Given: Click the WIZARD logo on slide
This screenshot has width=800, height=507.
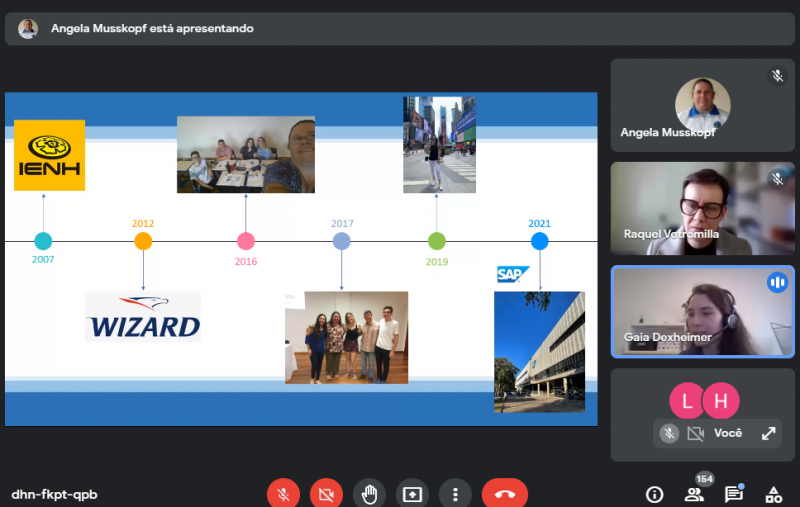Looking at the screenshot, I should [x=143, y=317].
